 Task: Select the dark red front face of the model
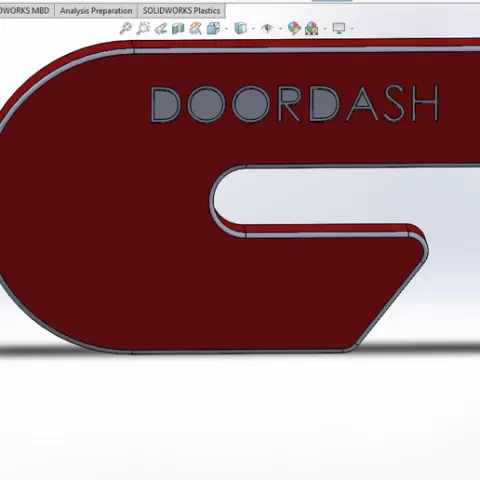coord(133,233)
